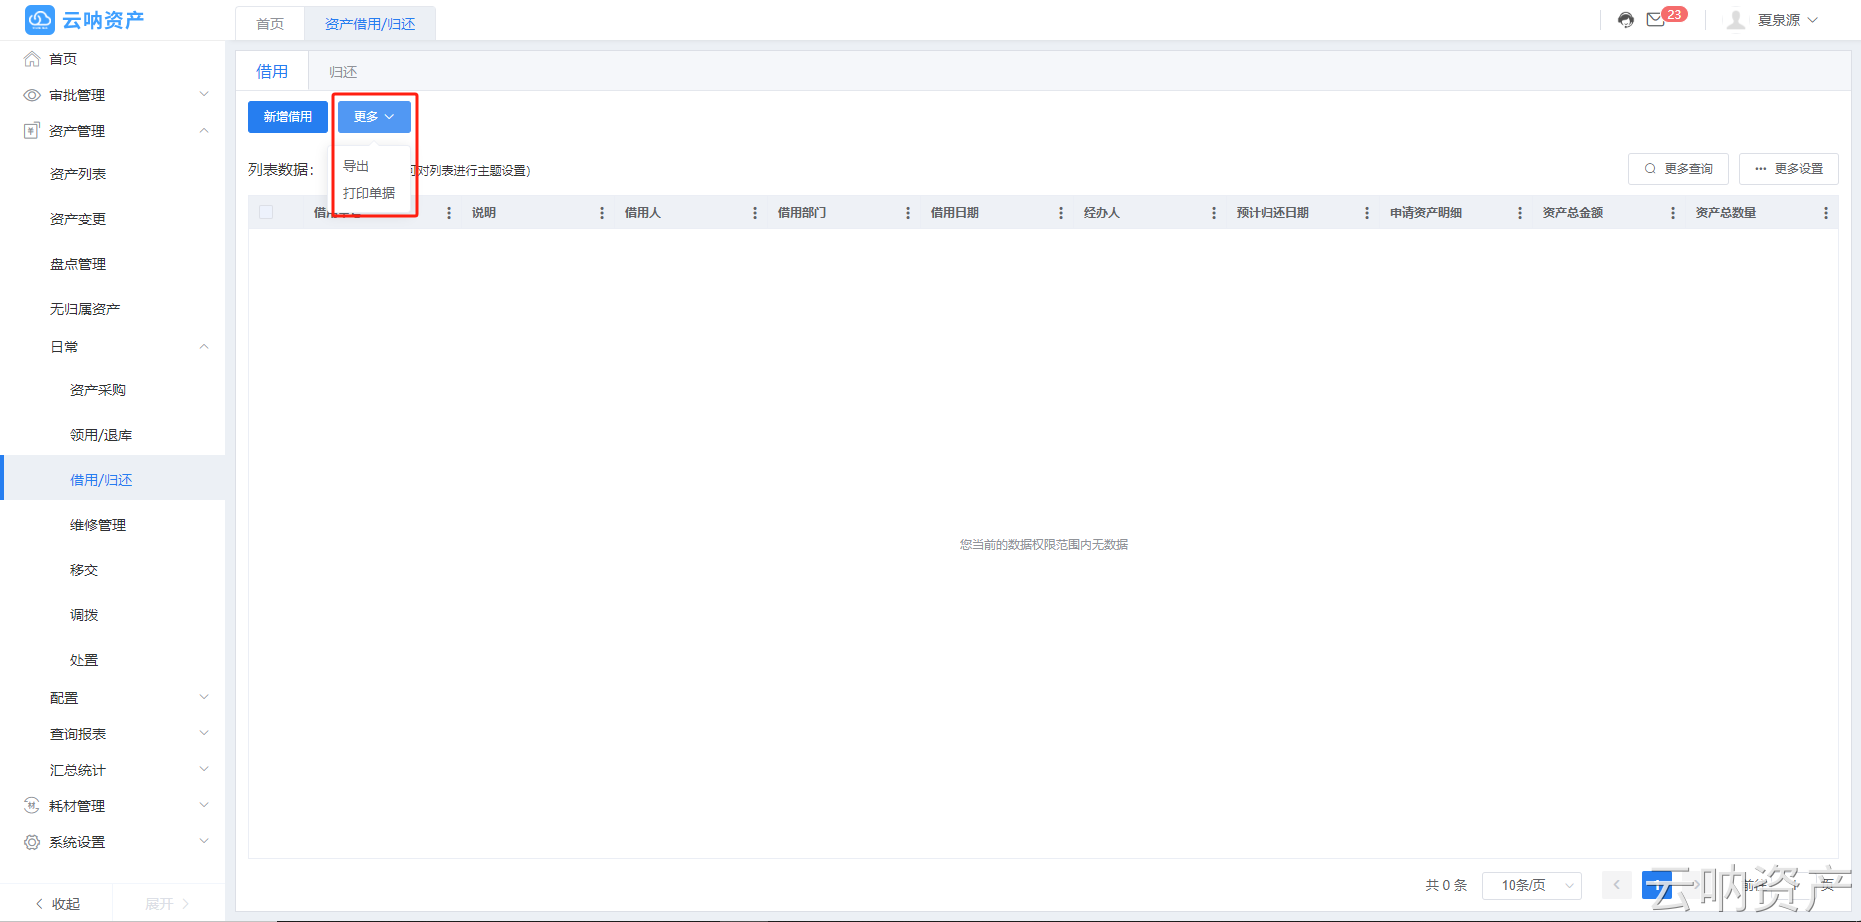Viewport: 1861px width, 922px height.
Task: Open 维修管理 in the sidebar
Action: point(98,525)
